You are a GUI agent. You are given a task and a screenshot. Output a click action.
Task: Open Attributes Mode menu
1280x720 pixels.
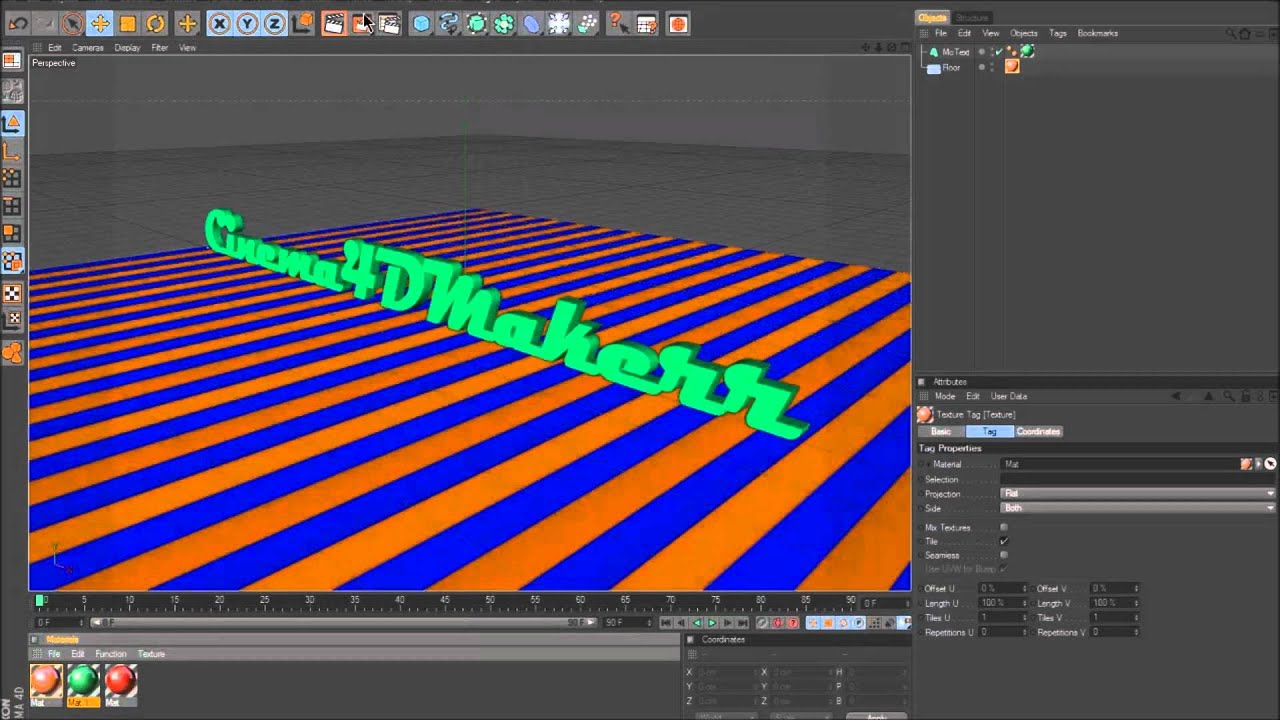[945, 396]
